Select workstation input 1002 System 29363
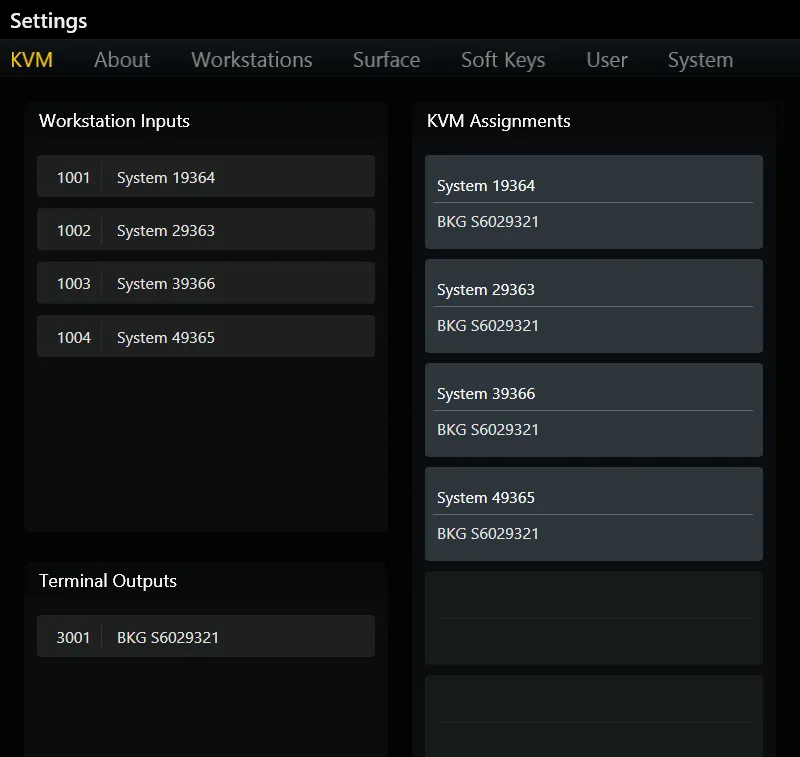Screen dimensions: 800x757 (x=206, y=230)
